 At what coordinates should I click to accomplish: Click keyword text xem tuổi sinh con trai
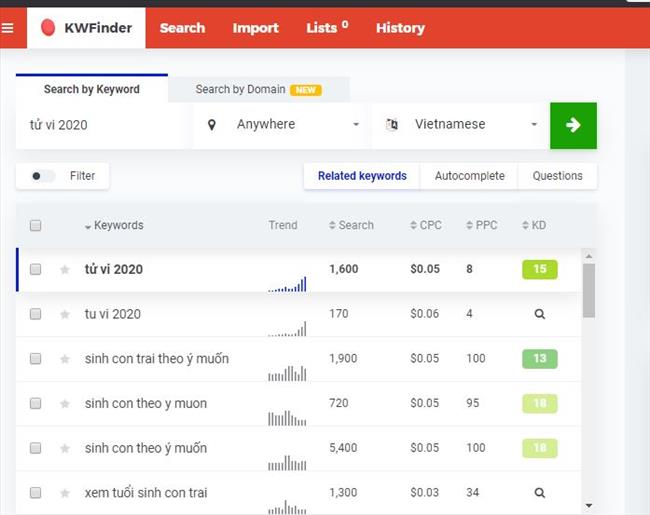tap(146, 493)
